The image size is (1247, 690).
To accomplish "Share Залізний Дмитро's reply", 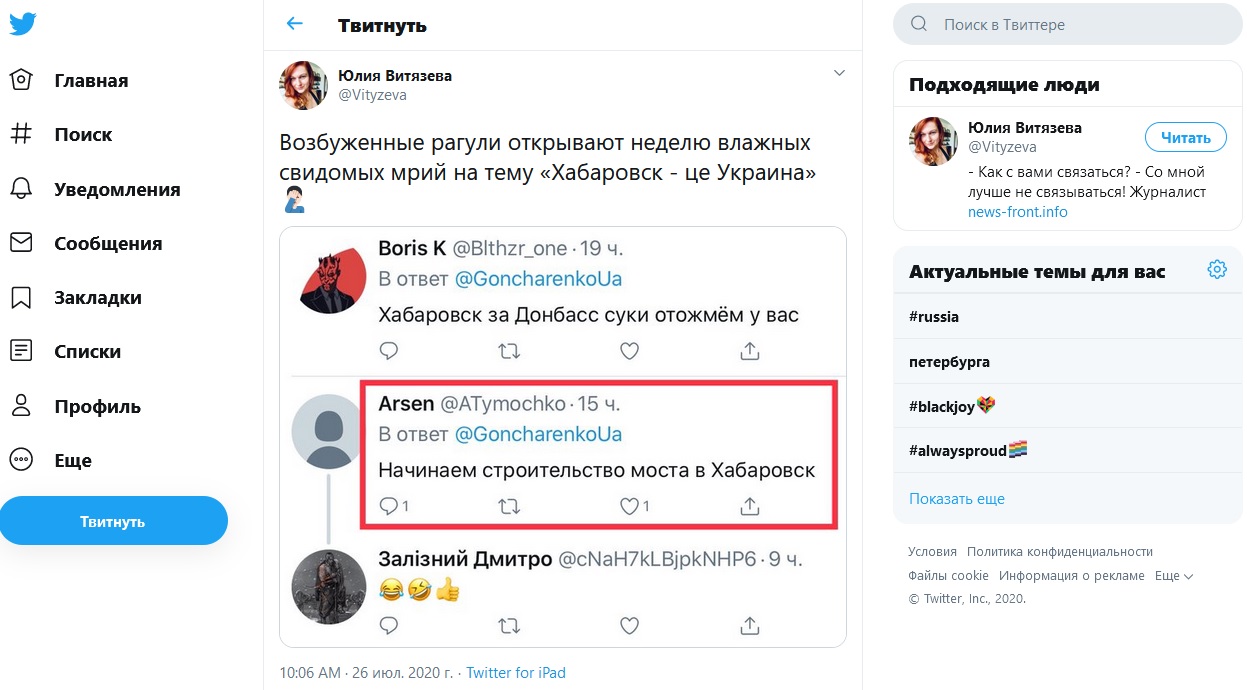I will pyautogui.click(x=749, y=626).
